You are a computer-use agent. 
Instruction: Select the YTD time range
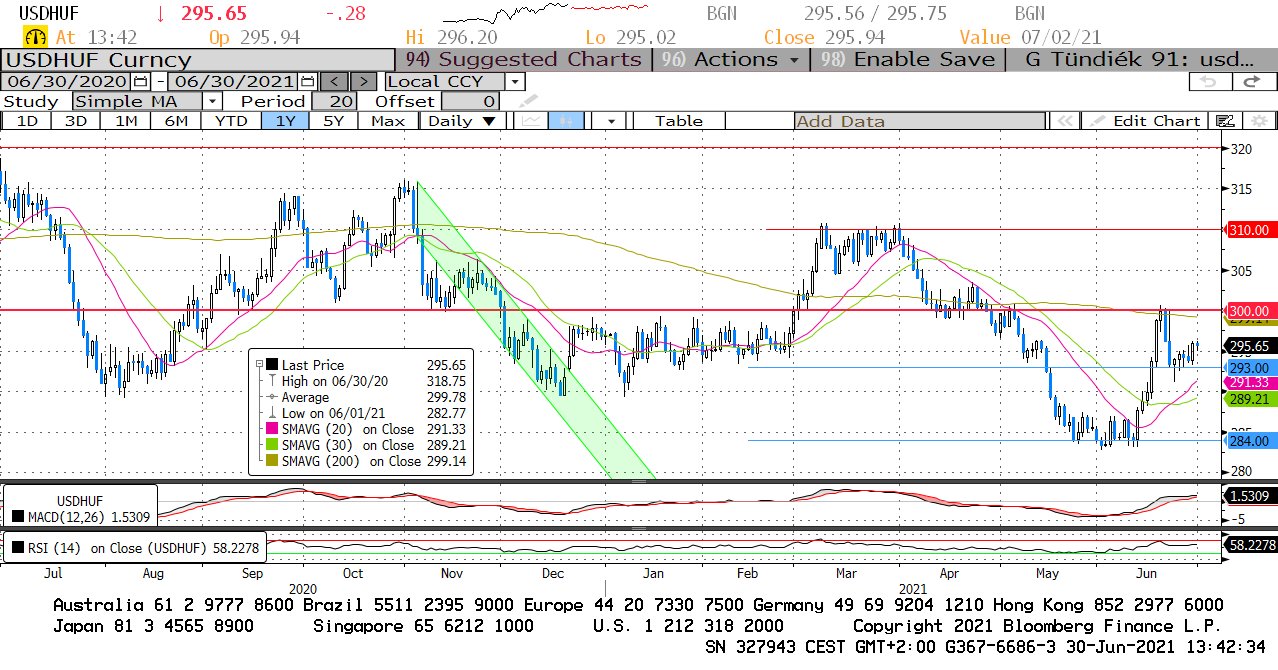tap(231, 121)
